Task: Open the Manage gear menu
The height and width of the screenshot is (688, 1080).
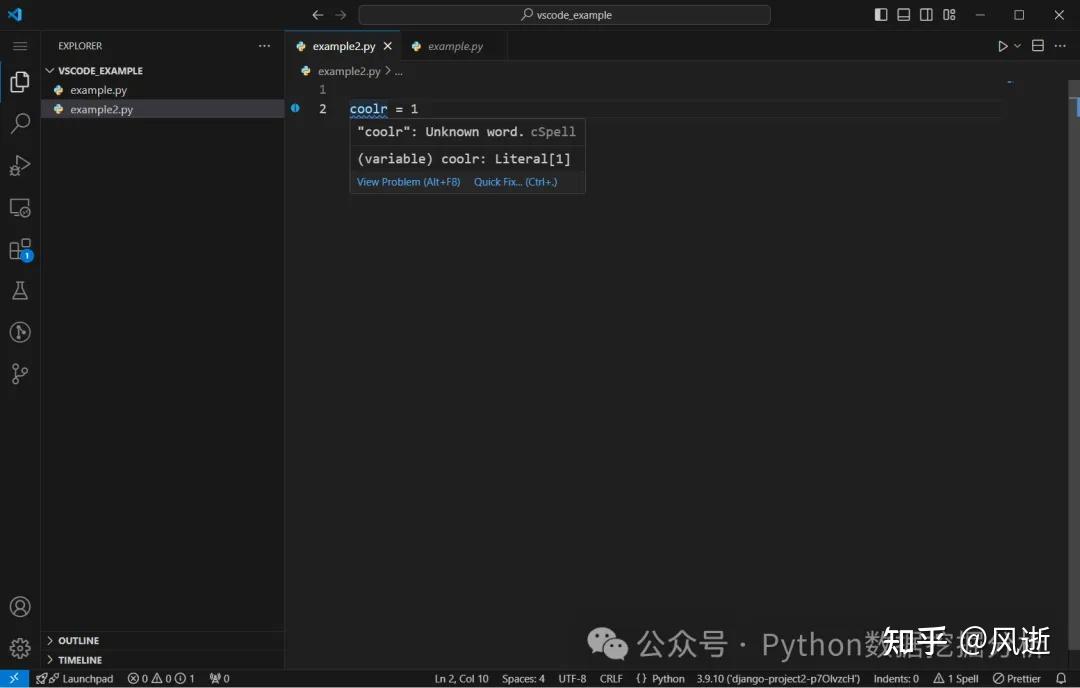Action: coord(20,647)
